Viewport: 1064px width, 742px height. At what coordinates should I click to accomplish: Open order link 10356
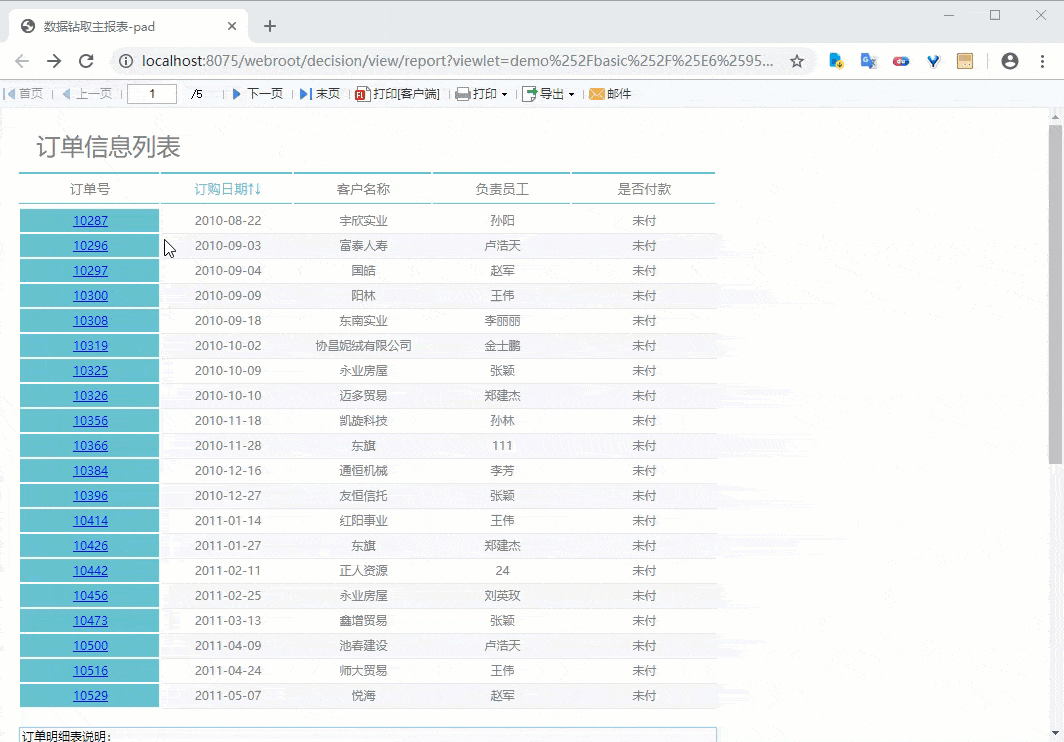(x=90, y=420)
